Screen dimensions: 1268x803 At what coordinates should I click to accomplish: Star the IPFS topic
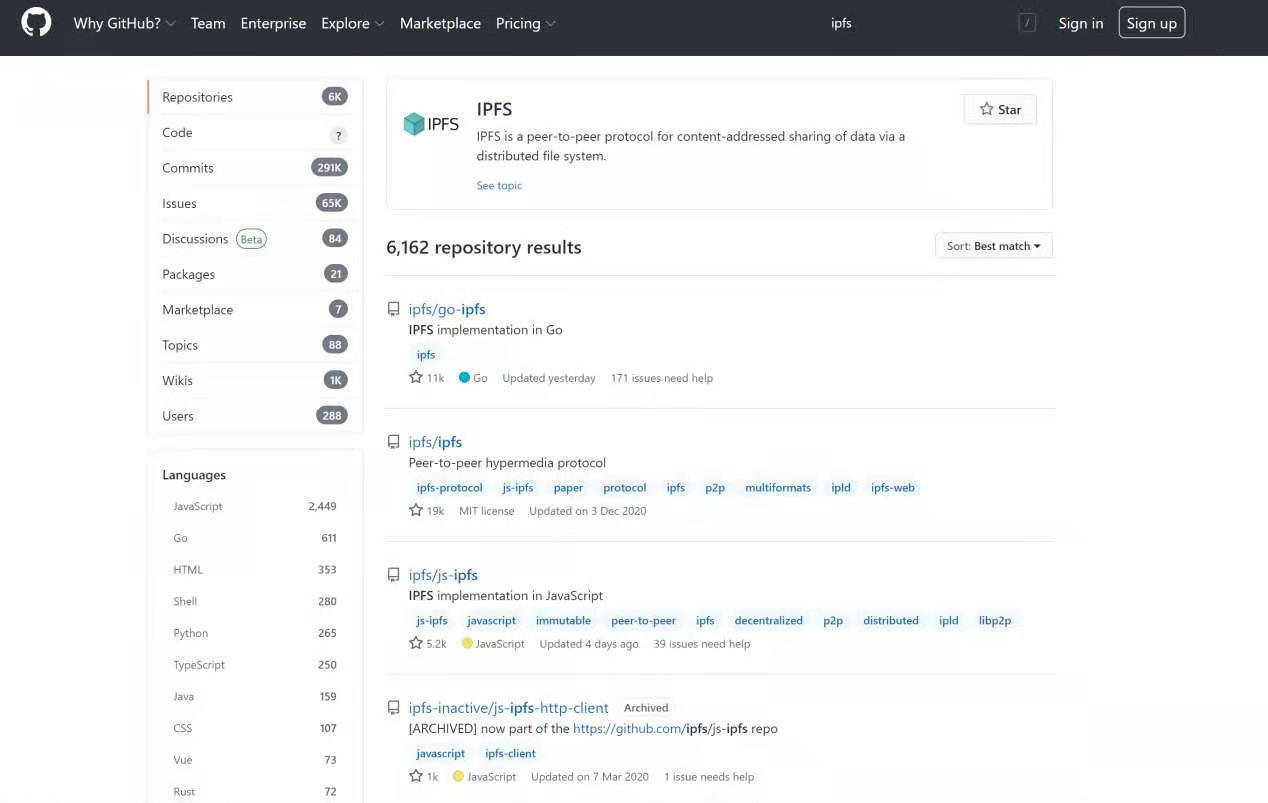click(x=1000, y=109)
